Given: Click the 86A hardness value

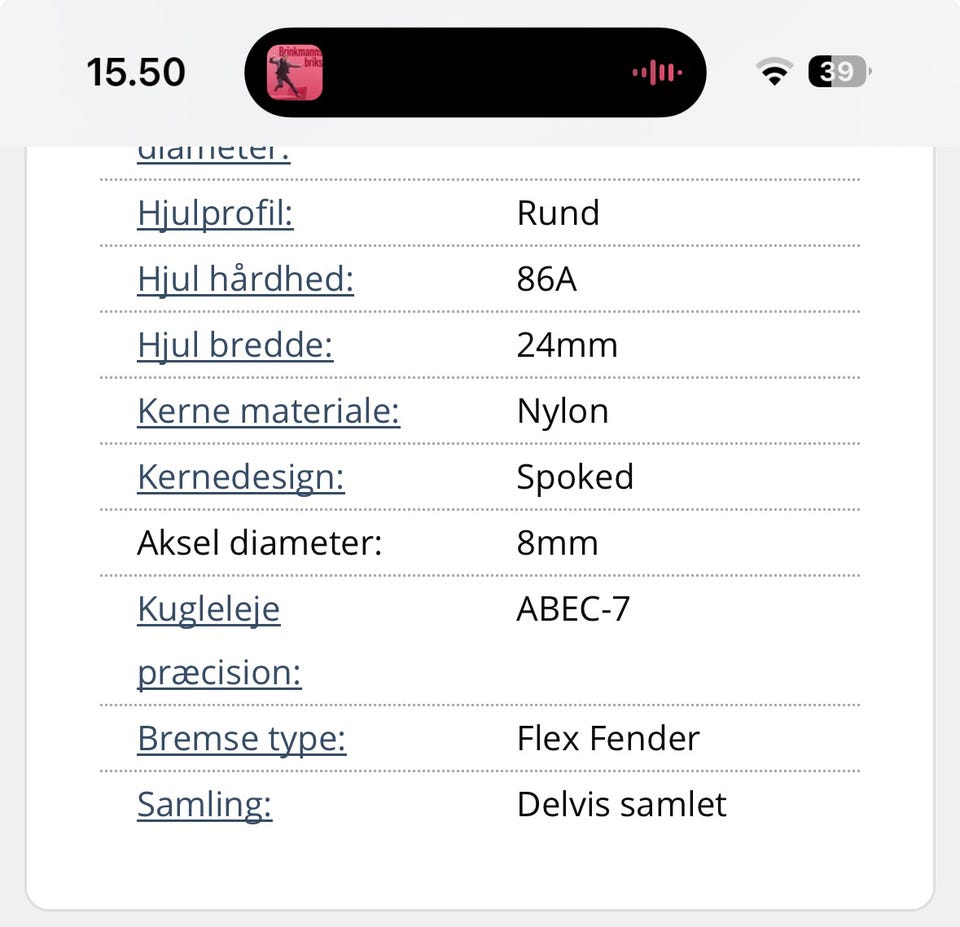Looking at the screenshot, I should click(546, 279).
